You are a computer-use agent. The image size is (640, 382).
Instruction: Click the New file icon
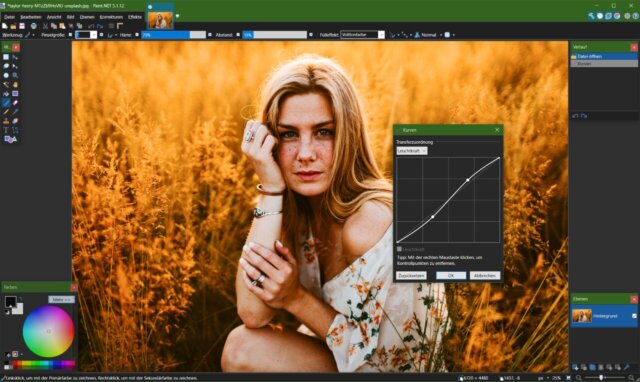4,26
